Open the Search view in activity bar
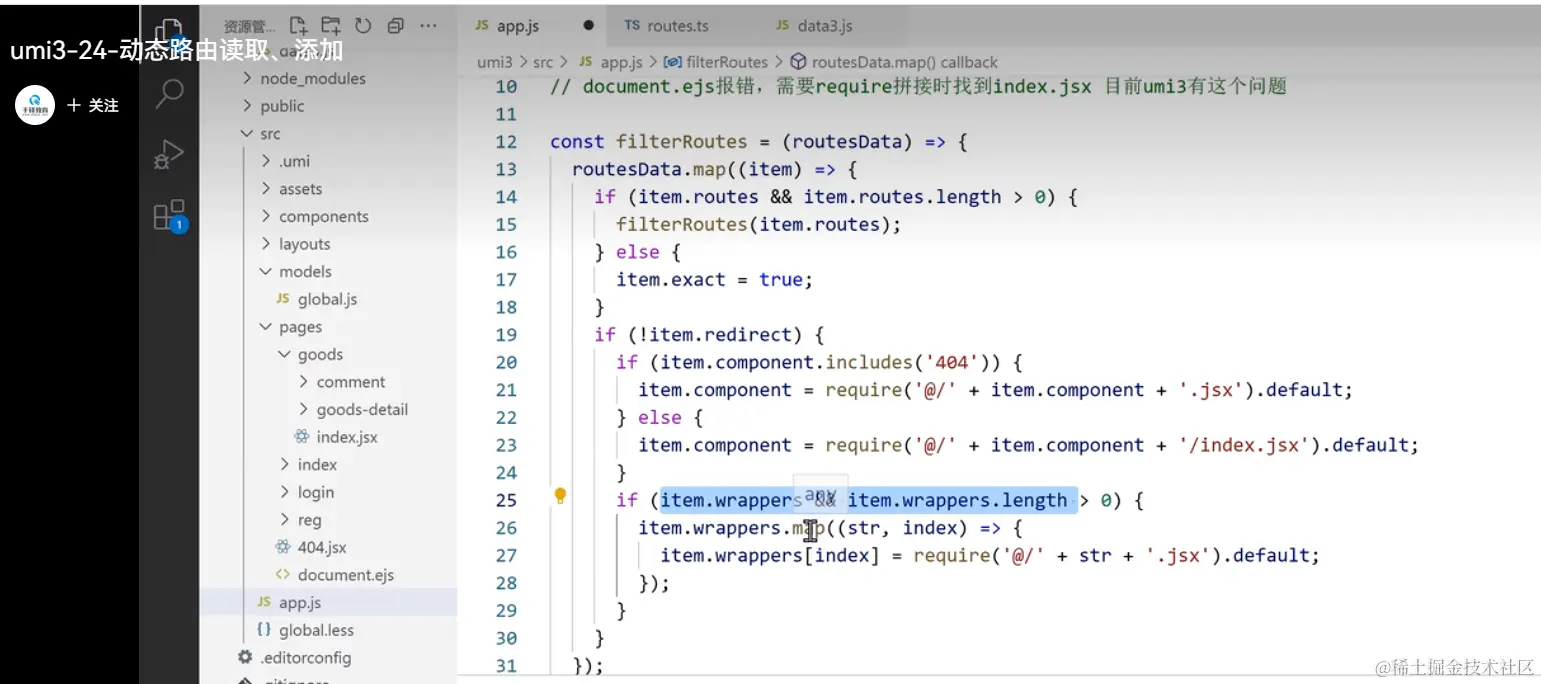 170,93
